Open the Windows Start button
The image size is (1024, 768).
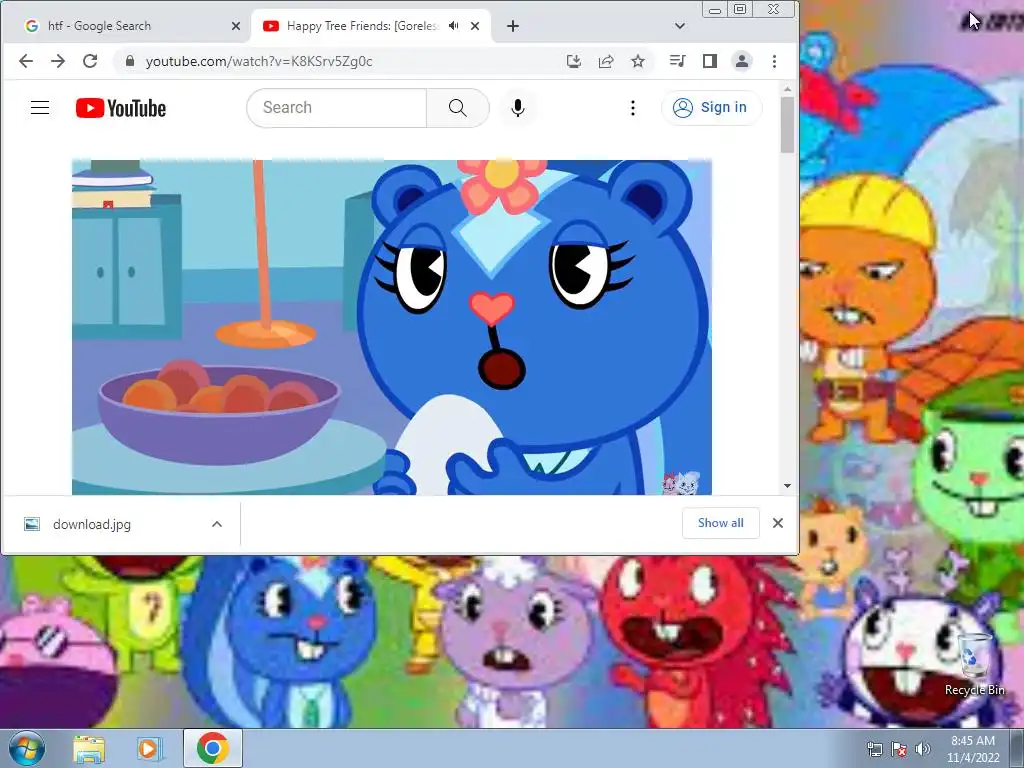26,748
